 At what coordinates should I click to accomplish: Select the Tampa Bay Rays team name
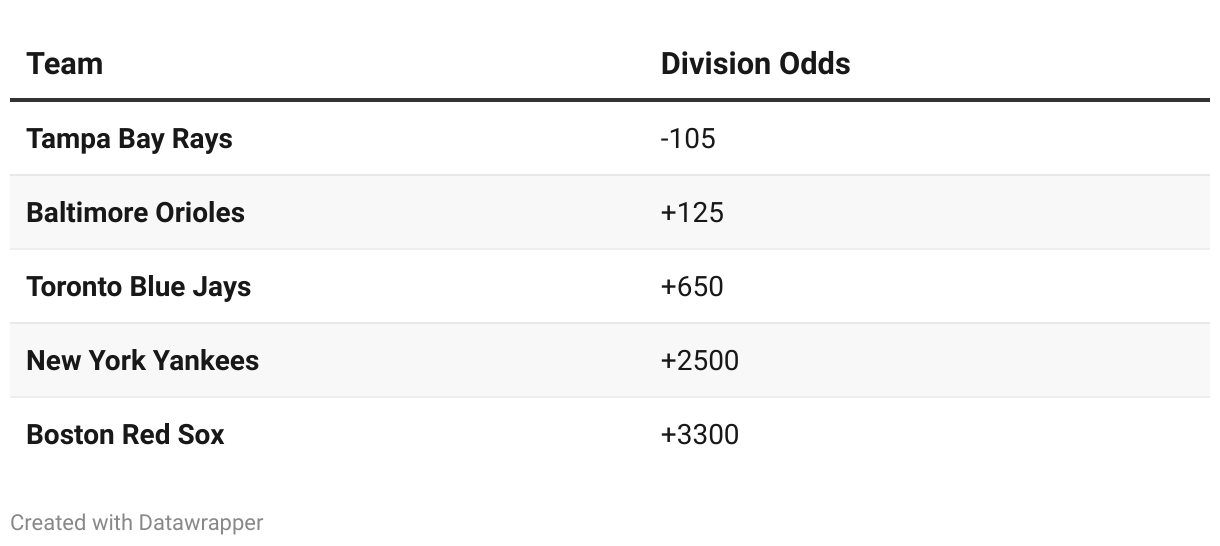coord(129,138)
